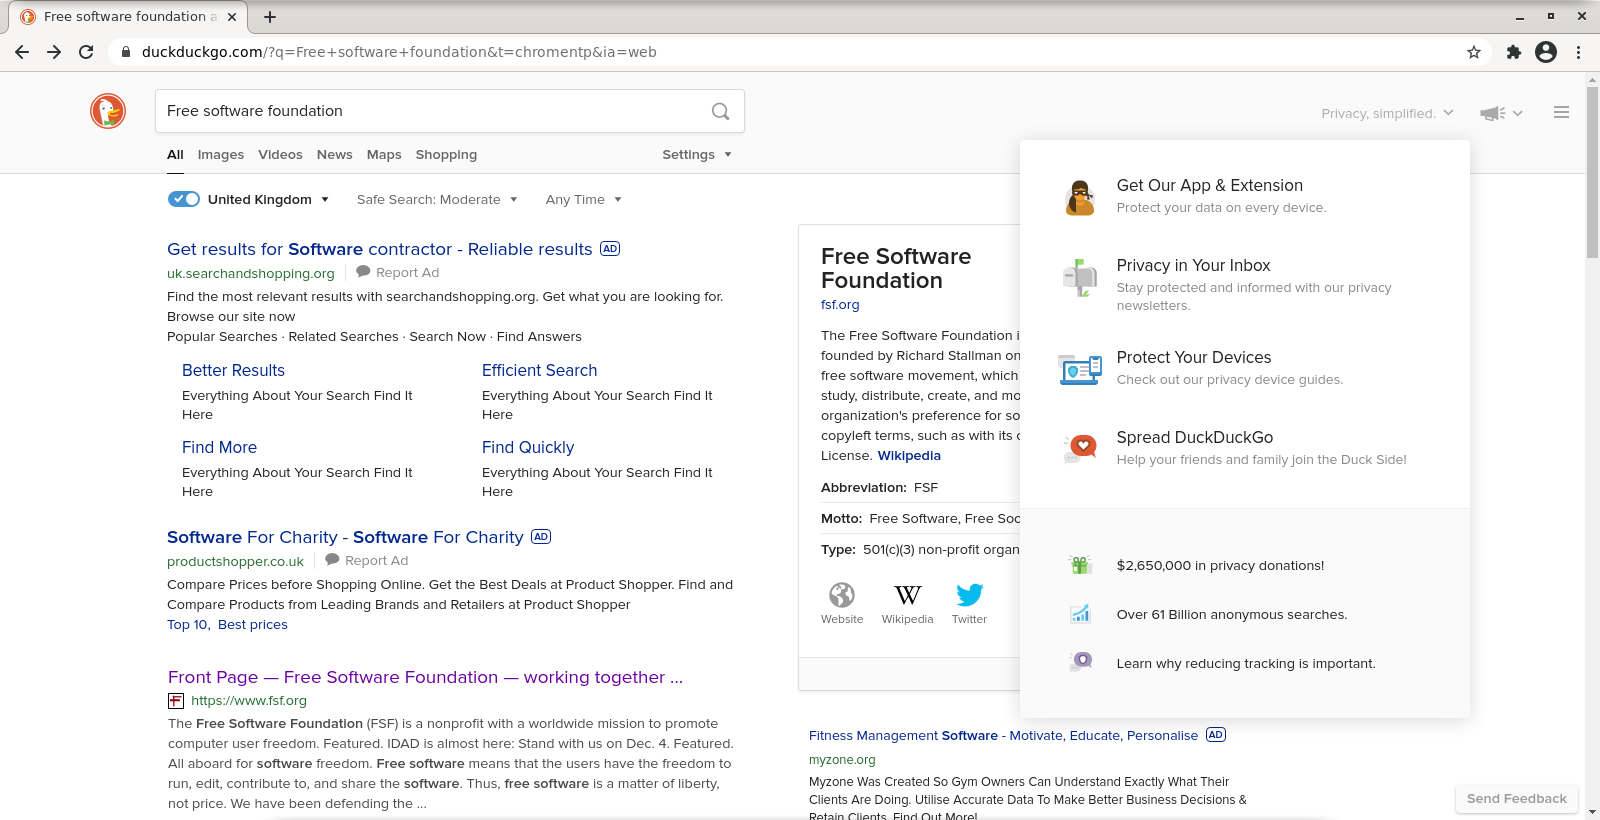Expand the Privacy, simplified dropdown
This screenshot has width=1600, height=820.
click(x=1387, y=113)
